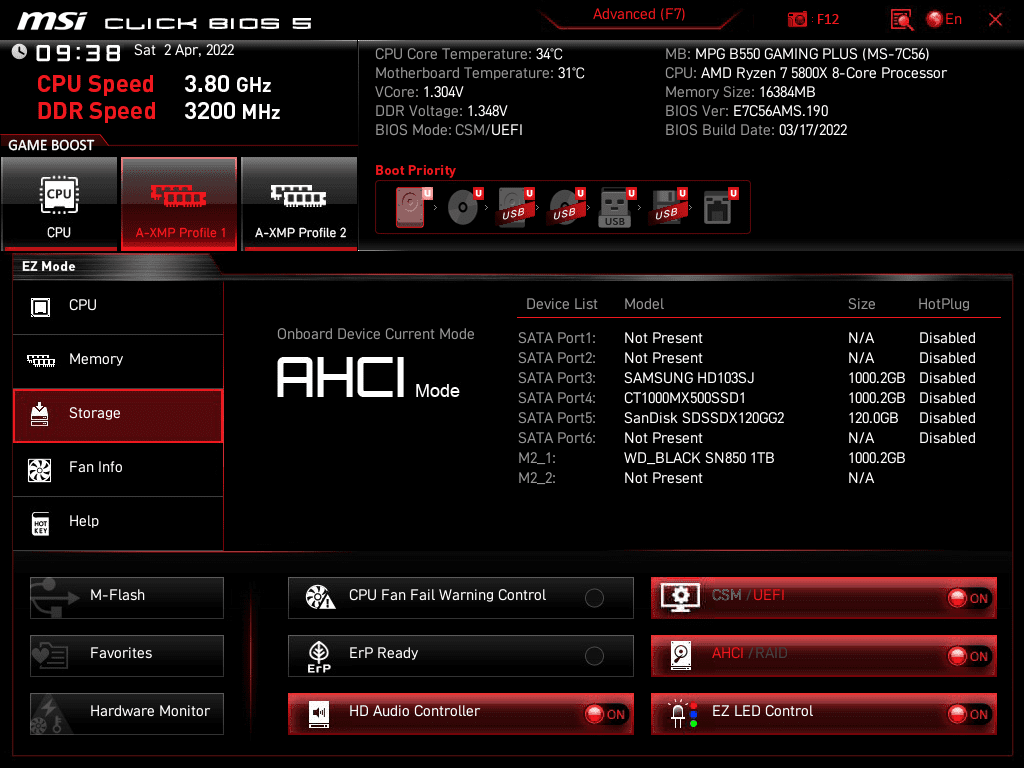Select the USB hard disk boot icon

point(516,207)
